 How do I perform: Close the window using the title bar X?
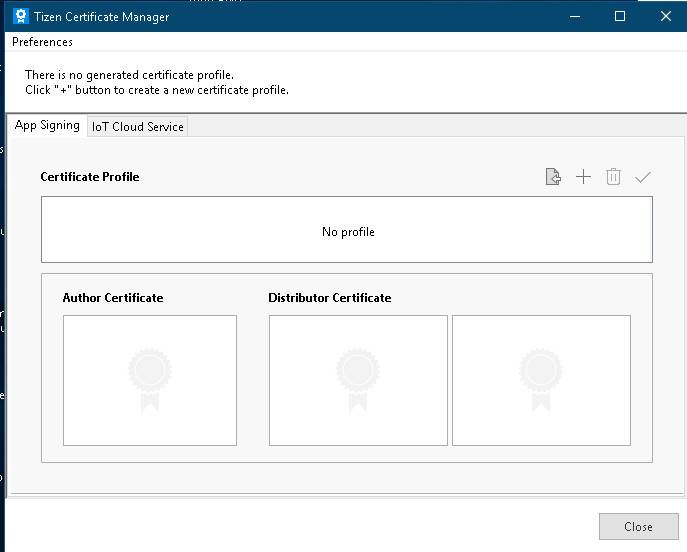666,17
